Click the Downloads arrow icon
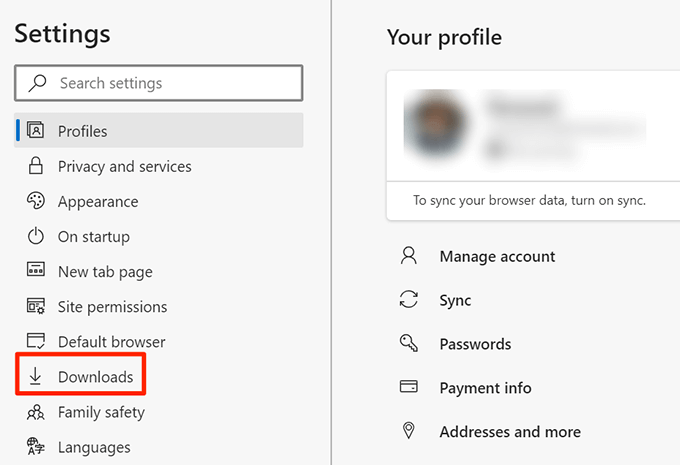 click(x=36, y=377)
